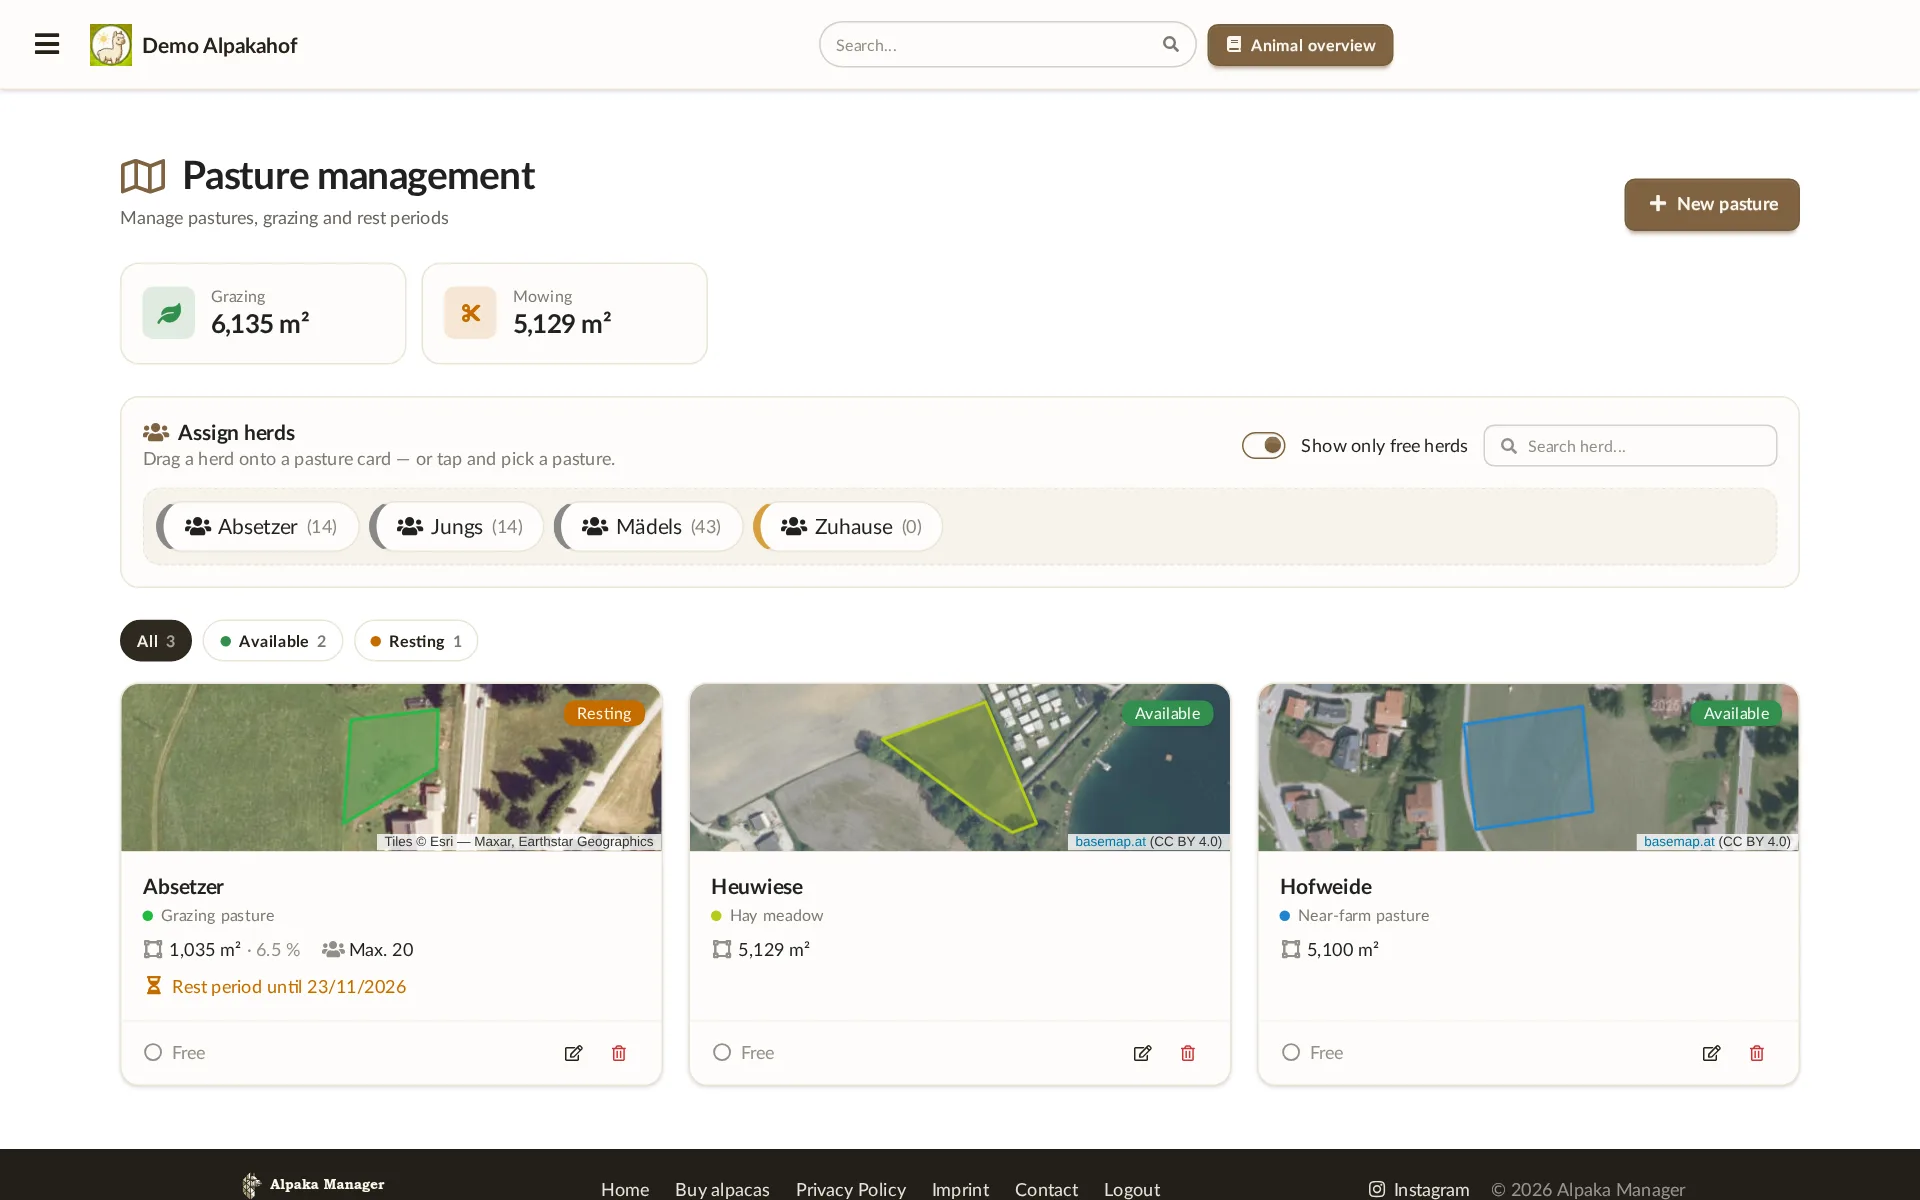Screen dimensions: 1920x1200
Task: Open the Animal overview button
Action: point(1300,45)
